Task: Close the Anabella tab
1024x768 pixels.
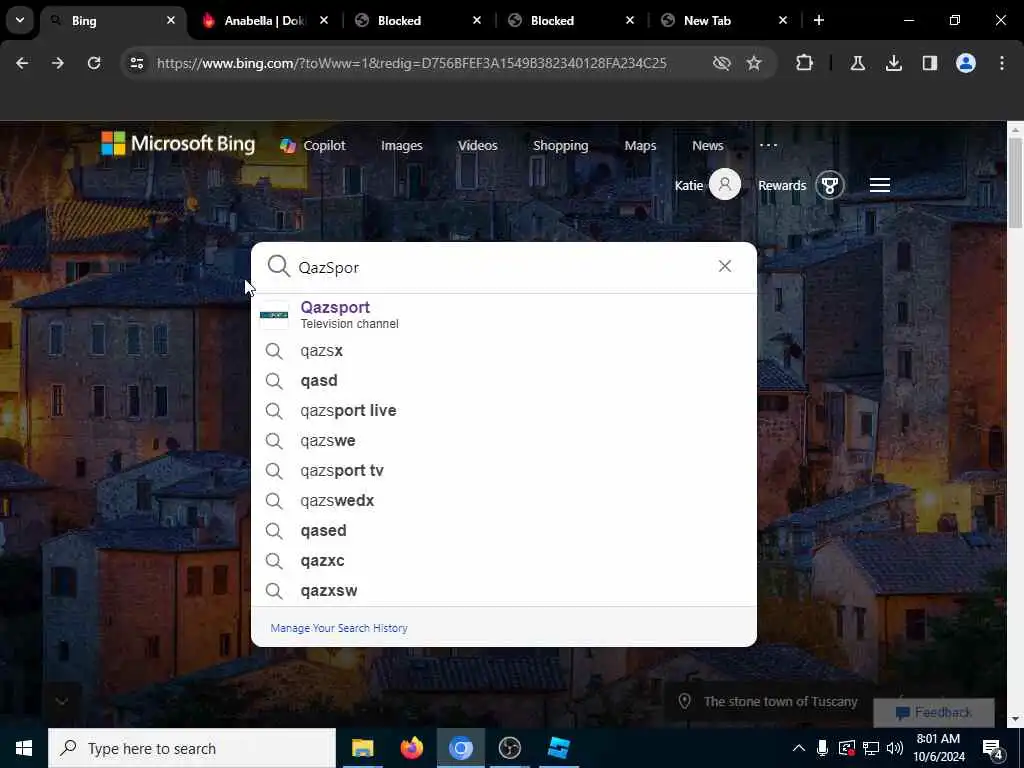Action: click(x=324, y=20)
